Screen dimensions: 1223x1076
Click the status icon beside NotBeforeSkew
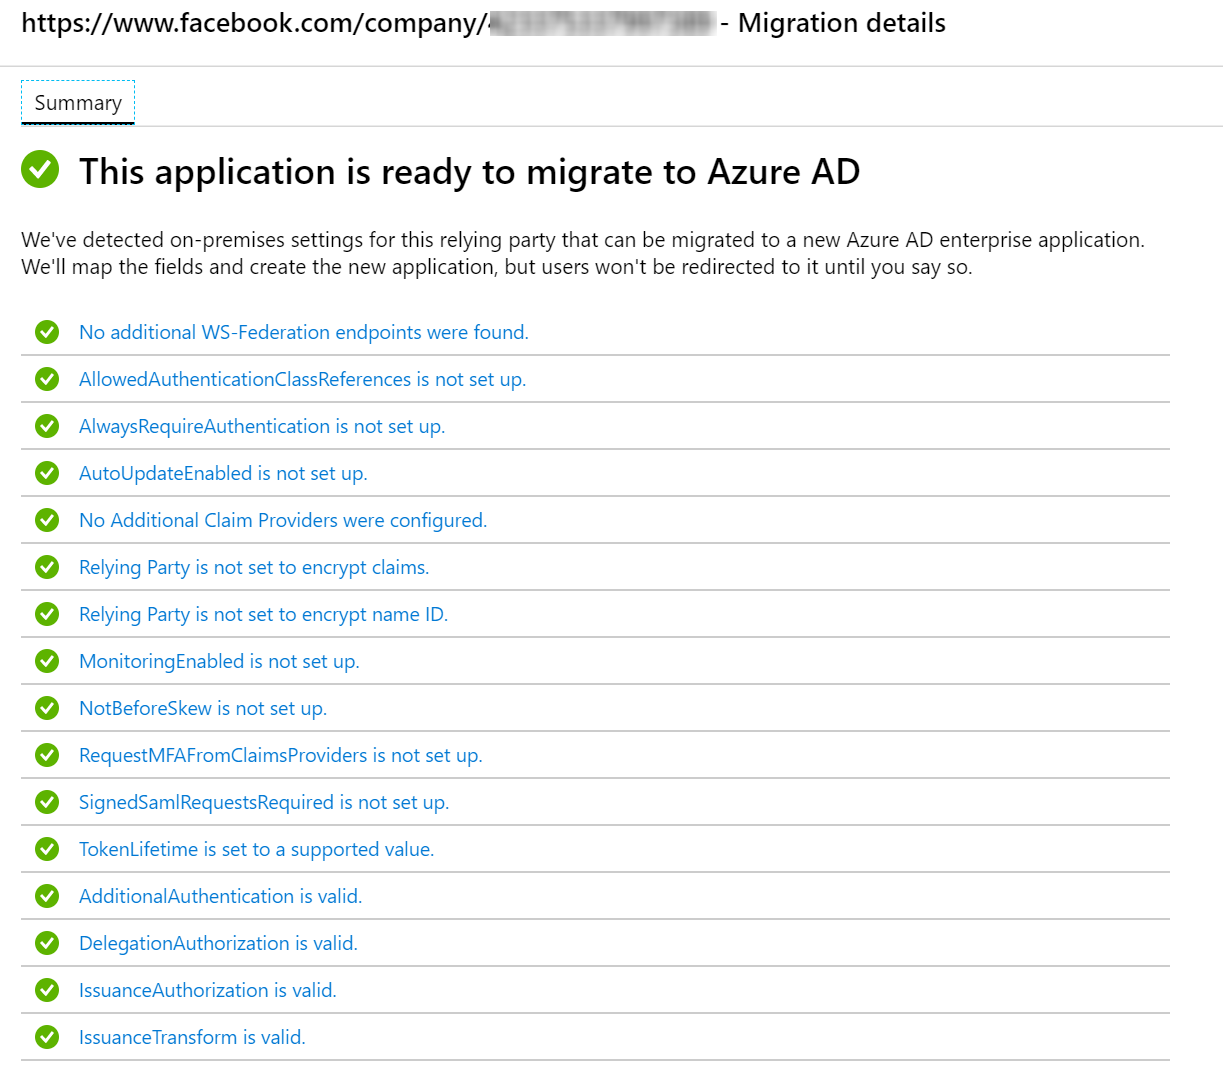point(47,708)
